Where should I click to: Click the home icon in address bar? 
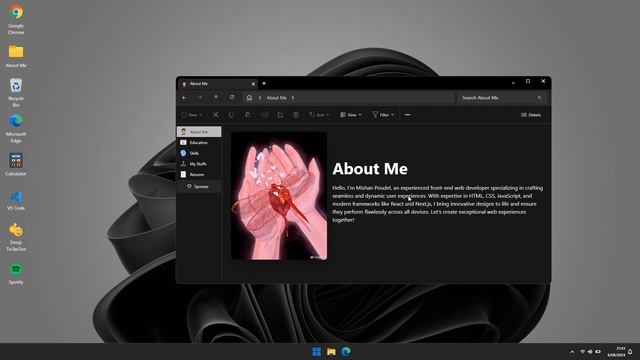pyautogui.click(x=249, y=98)
